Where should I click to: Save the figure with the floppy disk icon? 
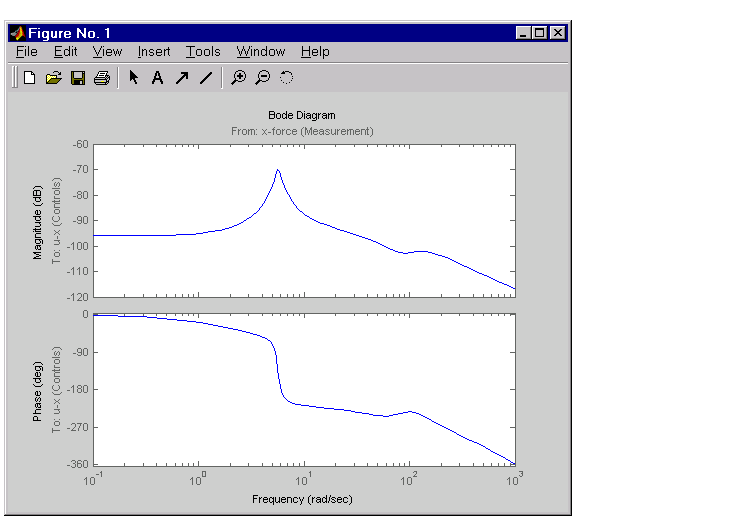pyautogui.click(x=78, y=77)
